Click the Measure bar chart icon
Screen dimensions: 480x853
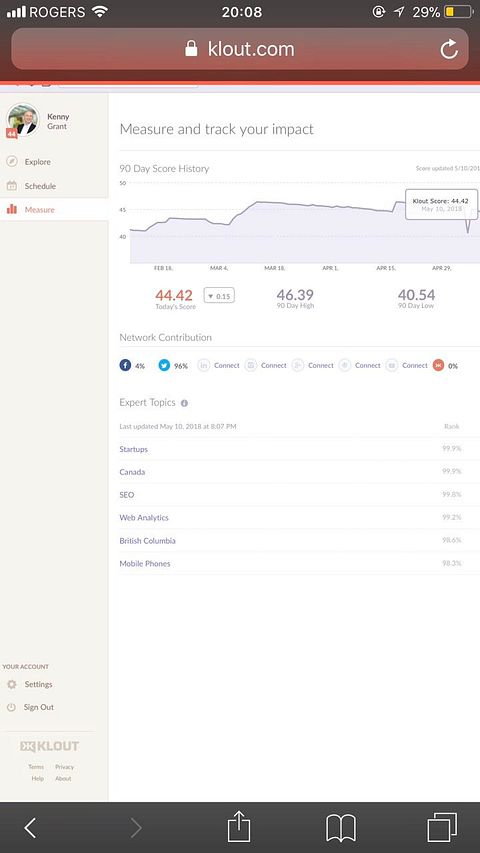click(x=11, y=209)
